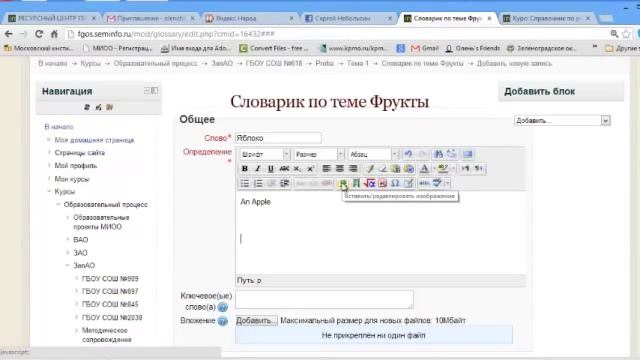Switch to the Facebook browser tab
640x360 pixels.
348,18
